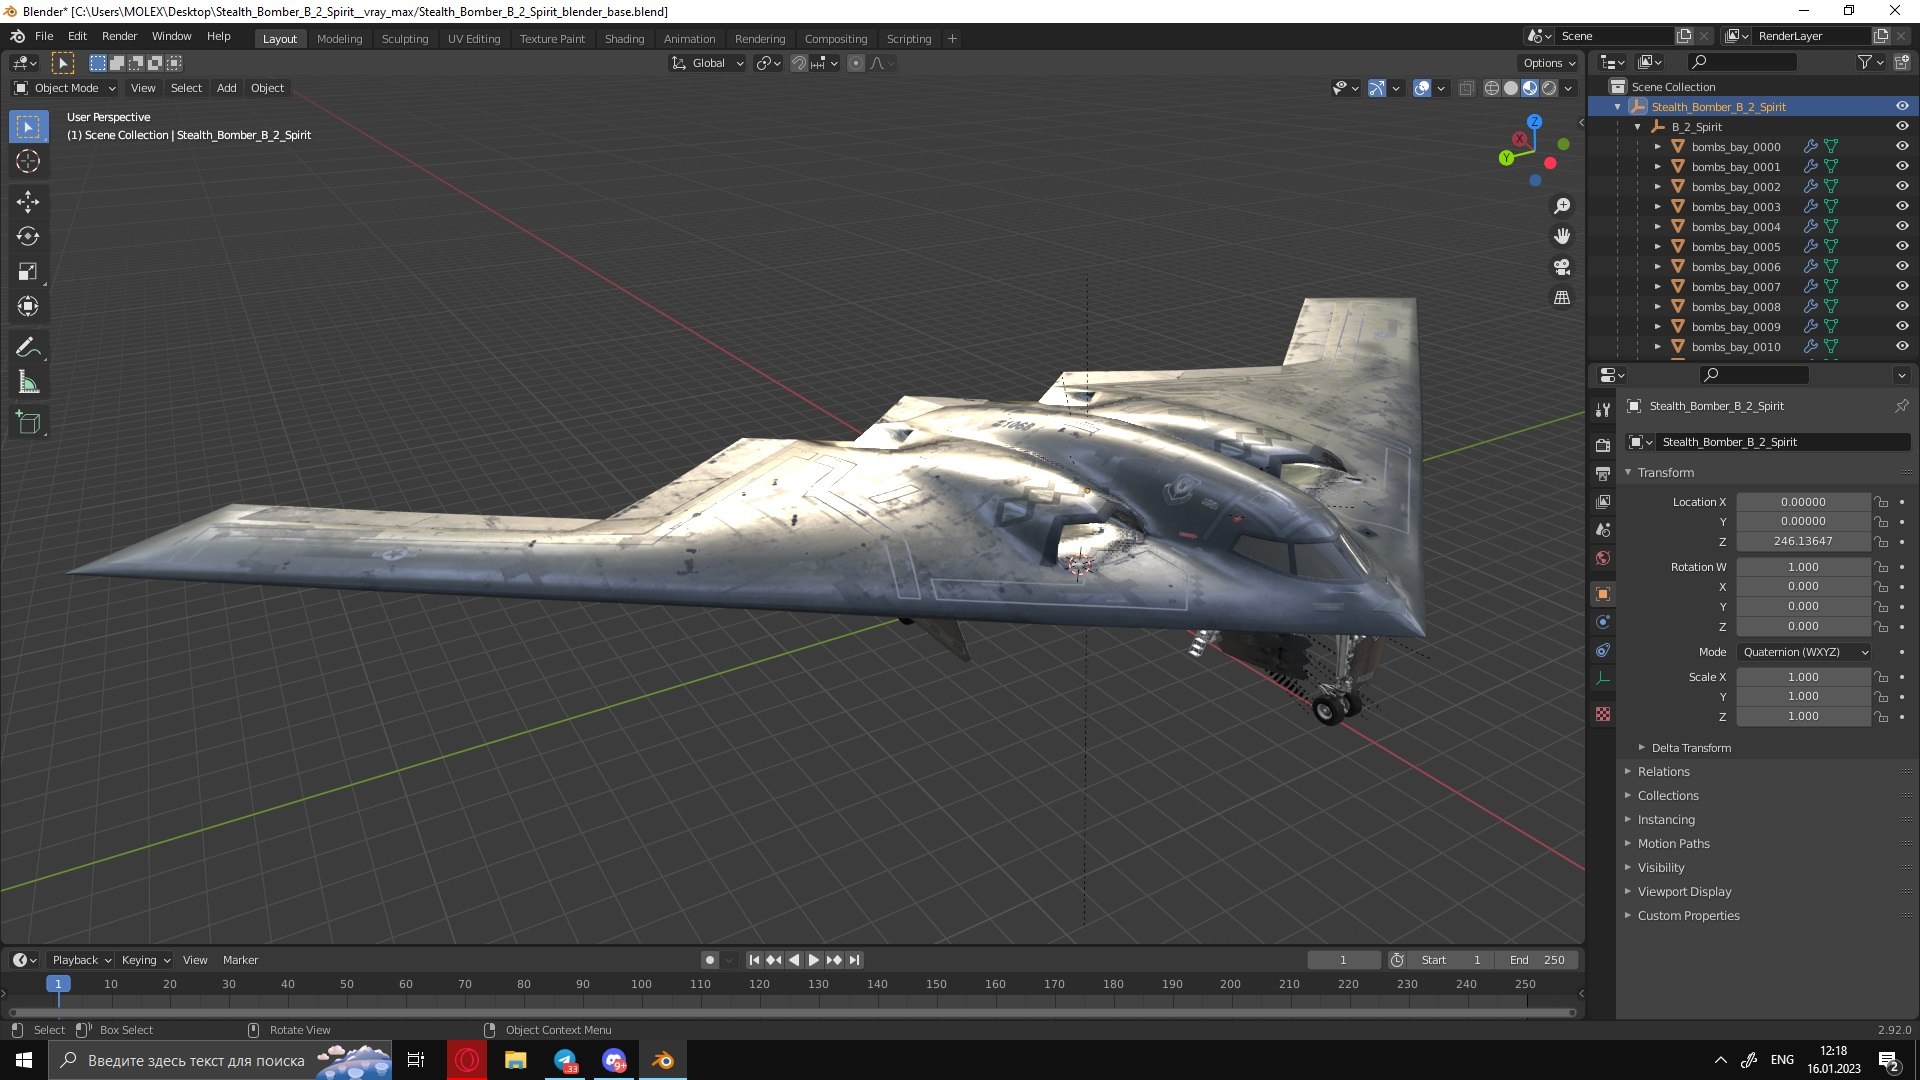Image resolution: width=1920 pixels, height=1080 pixels.
Task: Click the viewport zoom magnifier icon
Action: pos(1562,206)
